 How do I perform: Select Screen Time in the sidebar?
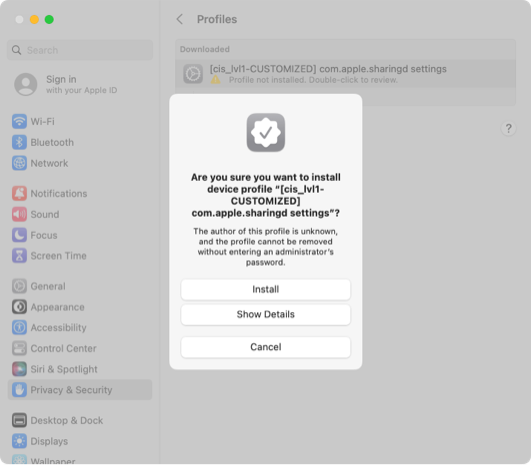click(59, 256)
